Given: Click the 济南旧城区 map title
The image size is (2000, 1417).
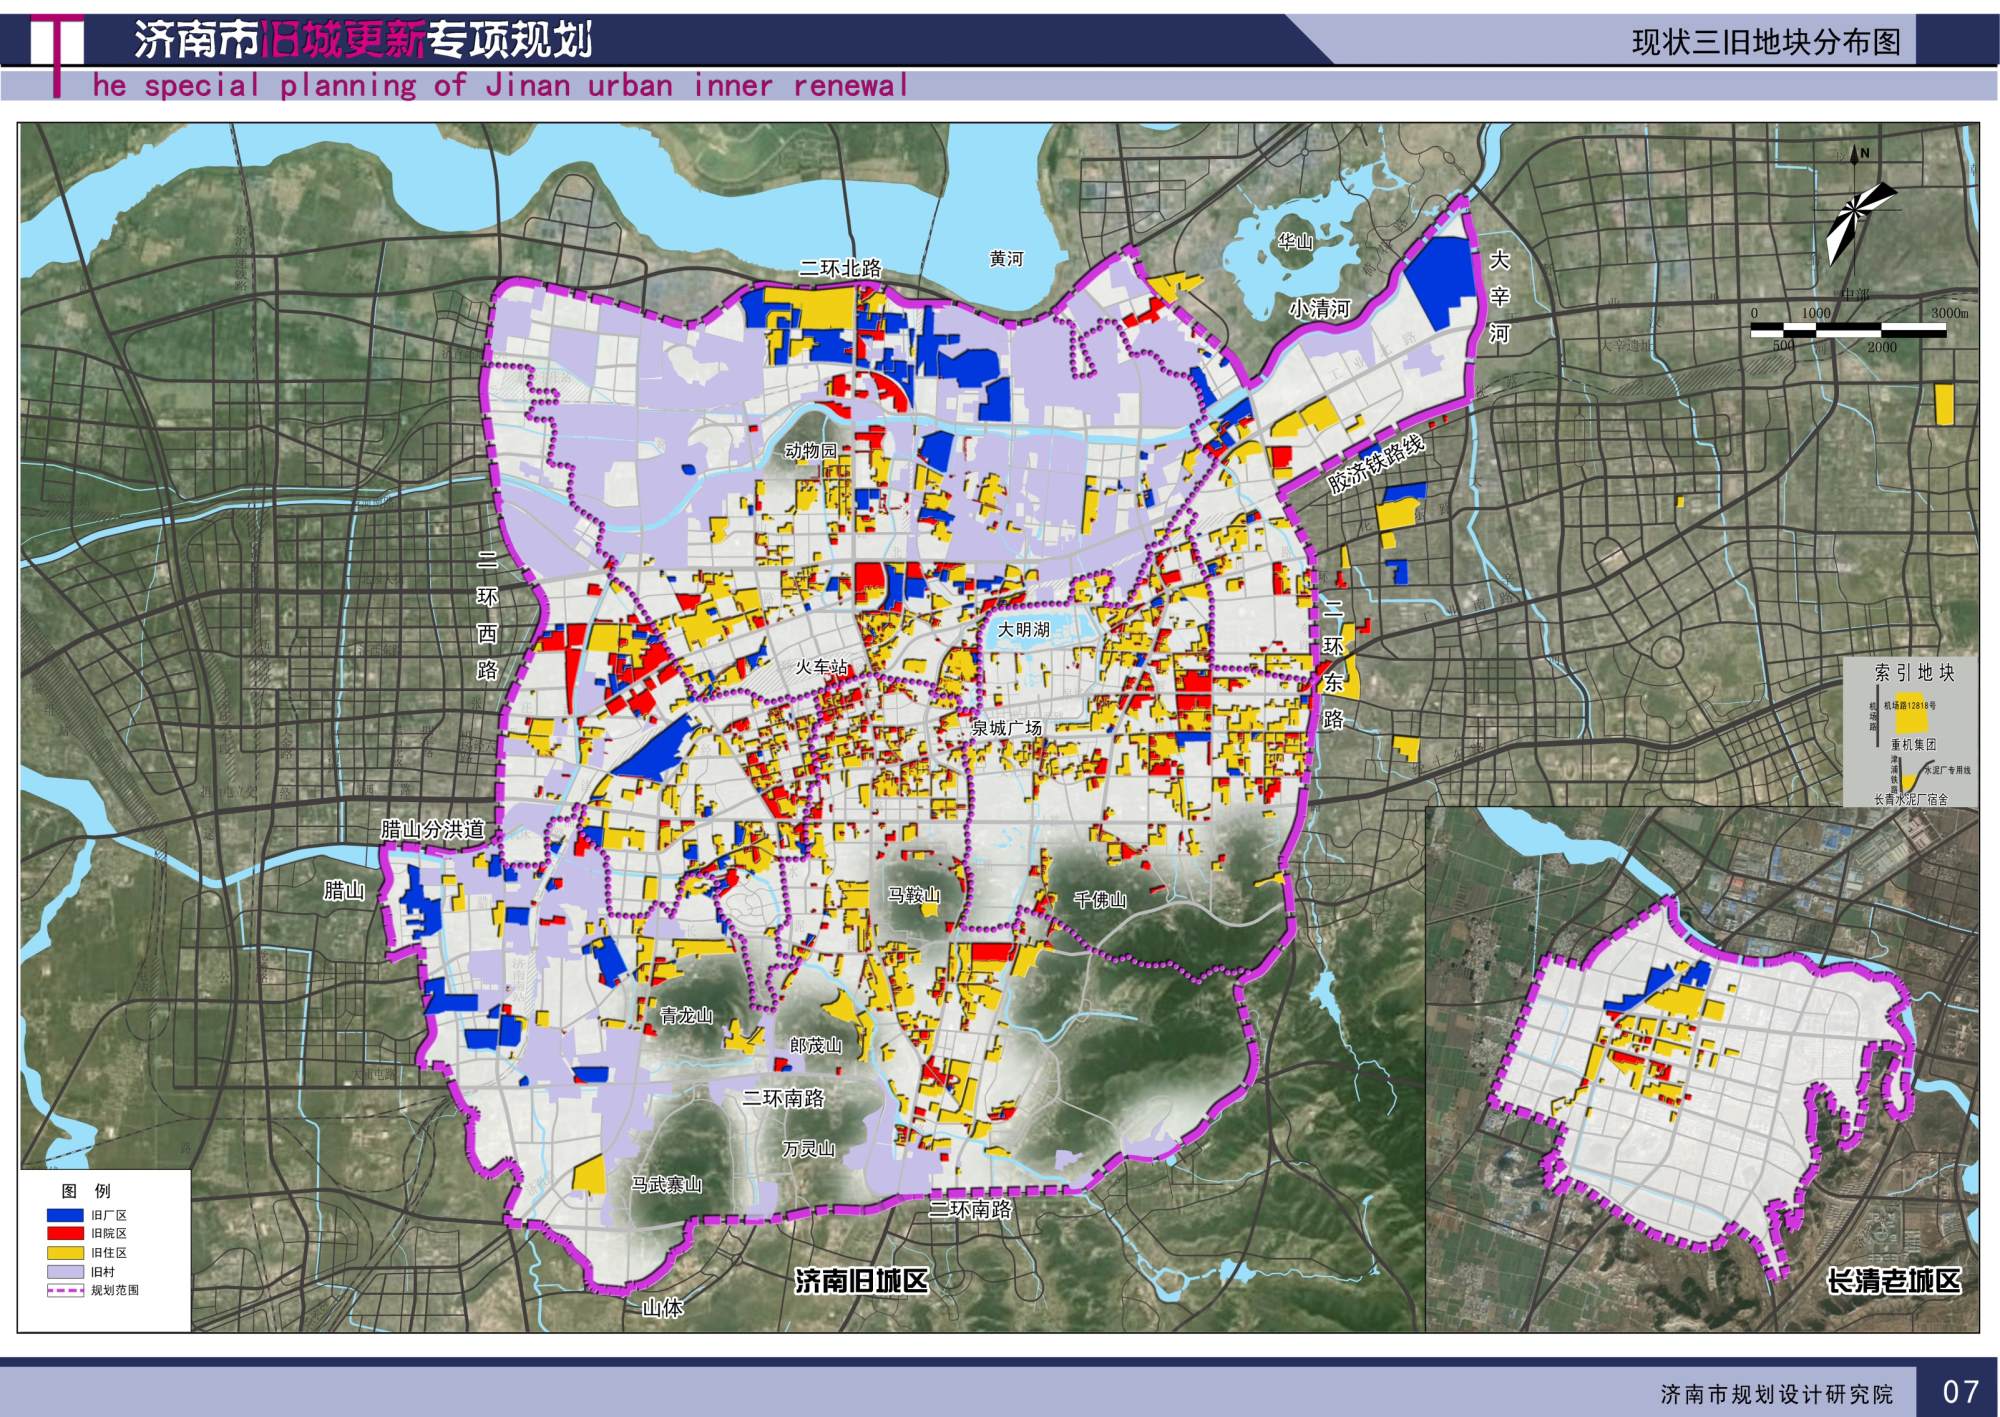Looking at the screenshot, I should point(862,1281).
